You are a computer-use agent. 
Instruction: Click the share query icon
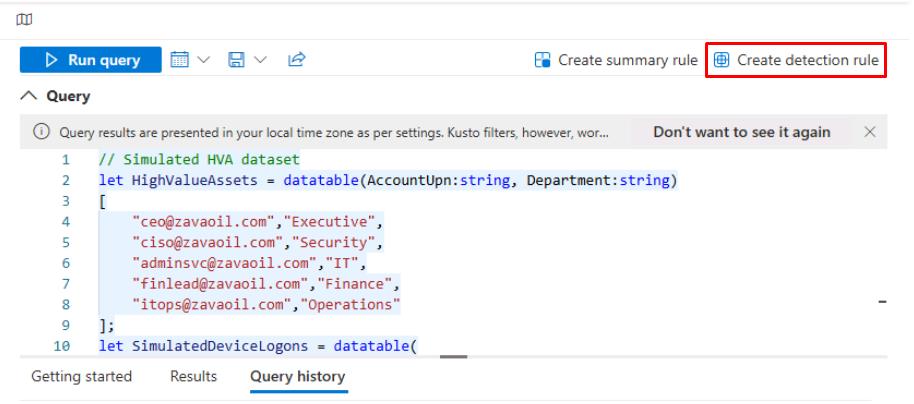coord(296,60)
